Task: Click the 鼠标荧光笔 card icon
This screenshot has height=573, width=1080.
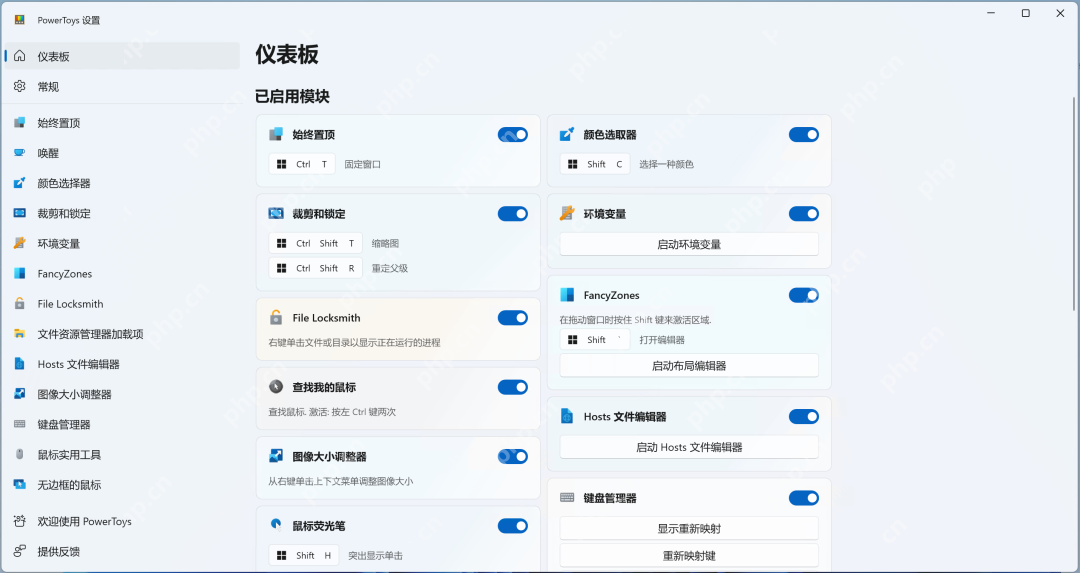Action: (x=276, y=525)
